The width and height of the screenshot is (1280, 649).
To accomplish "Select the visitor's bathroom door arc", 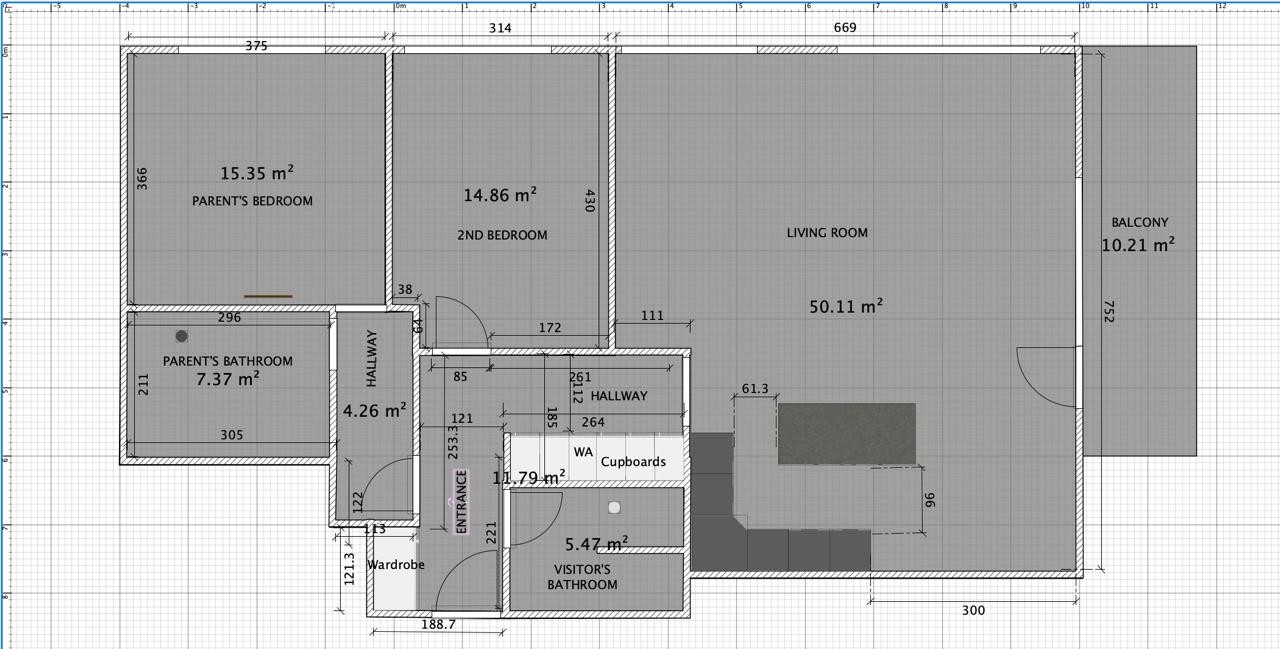I will (x=538, y=520).
